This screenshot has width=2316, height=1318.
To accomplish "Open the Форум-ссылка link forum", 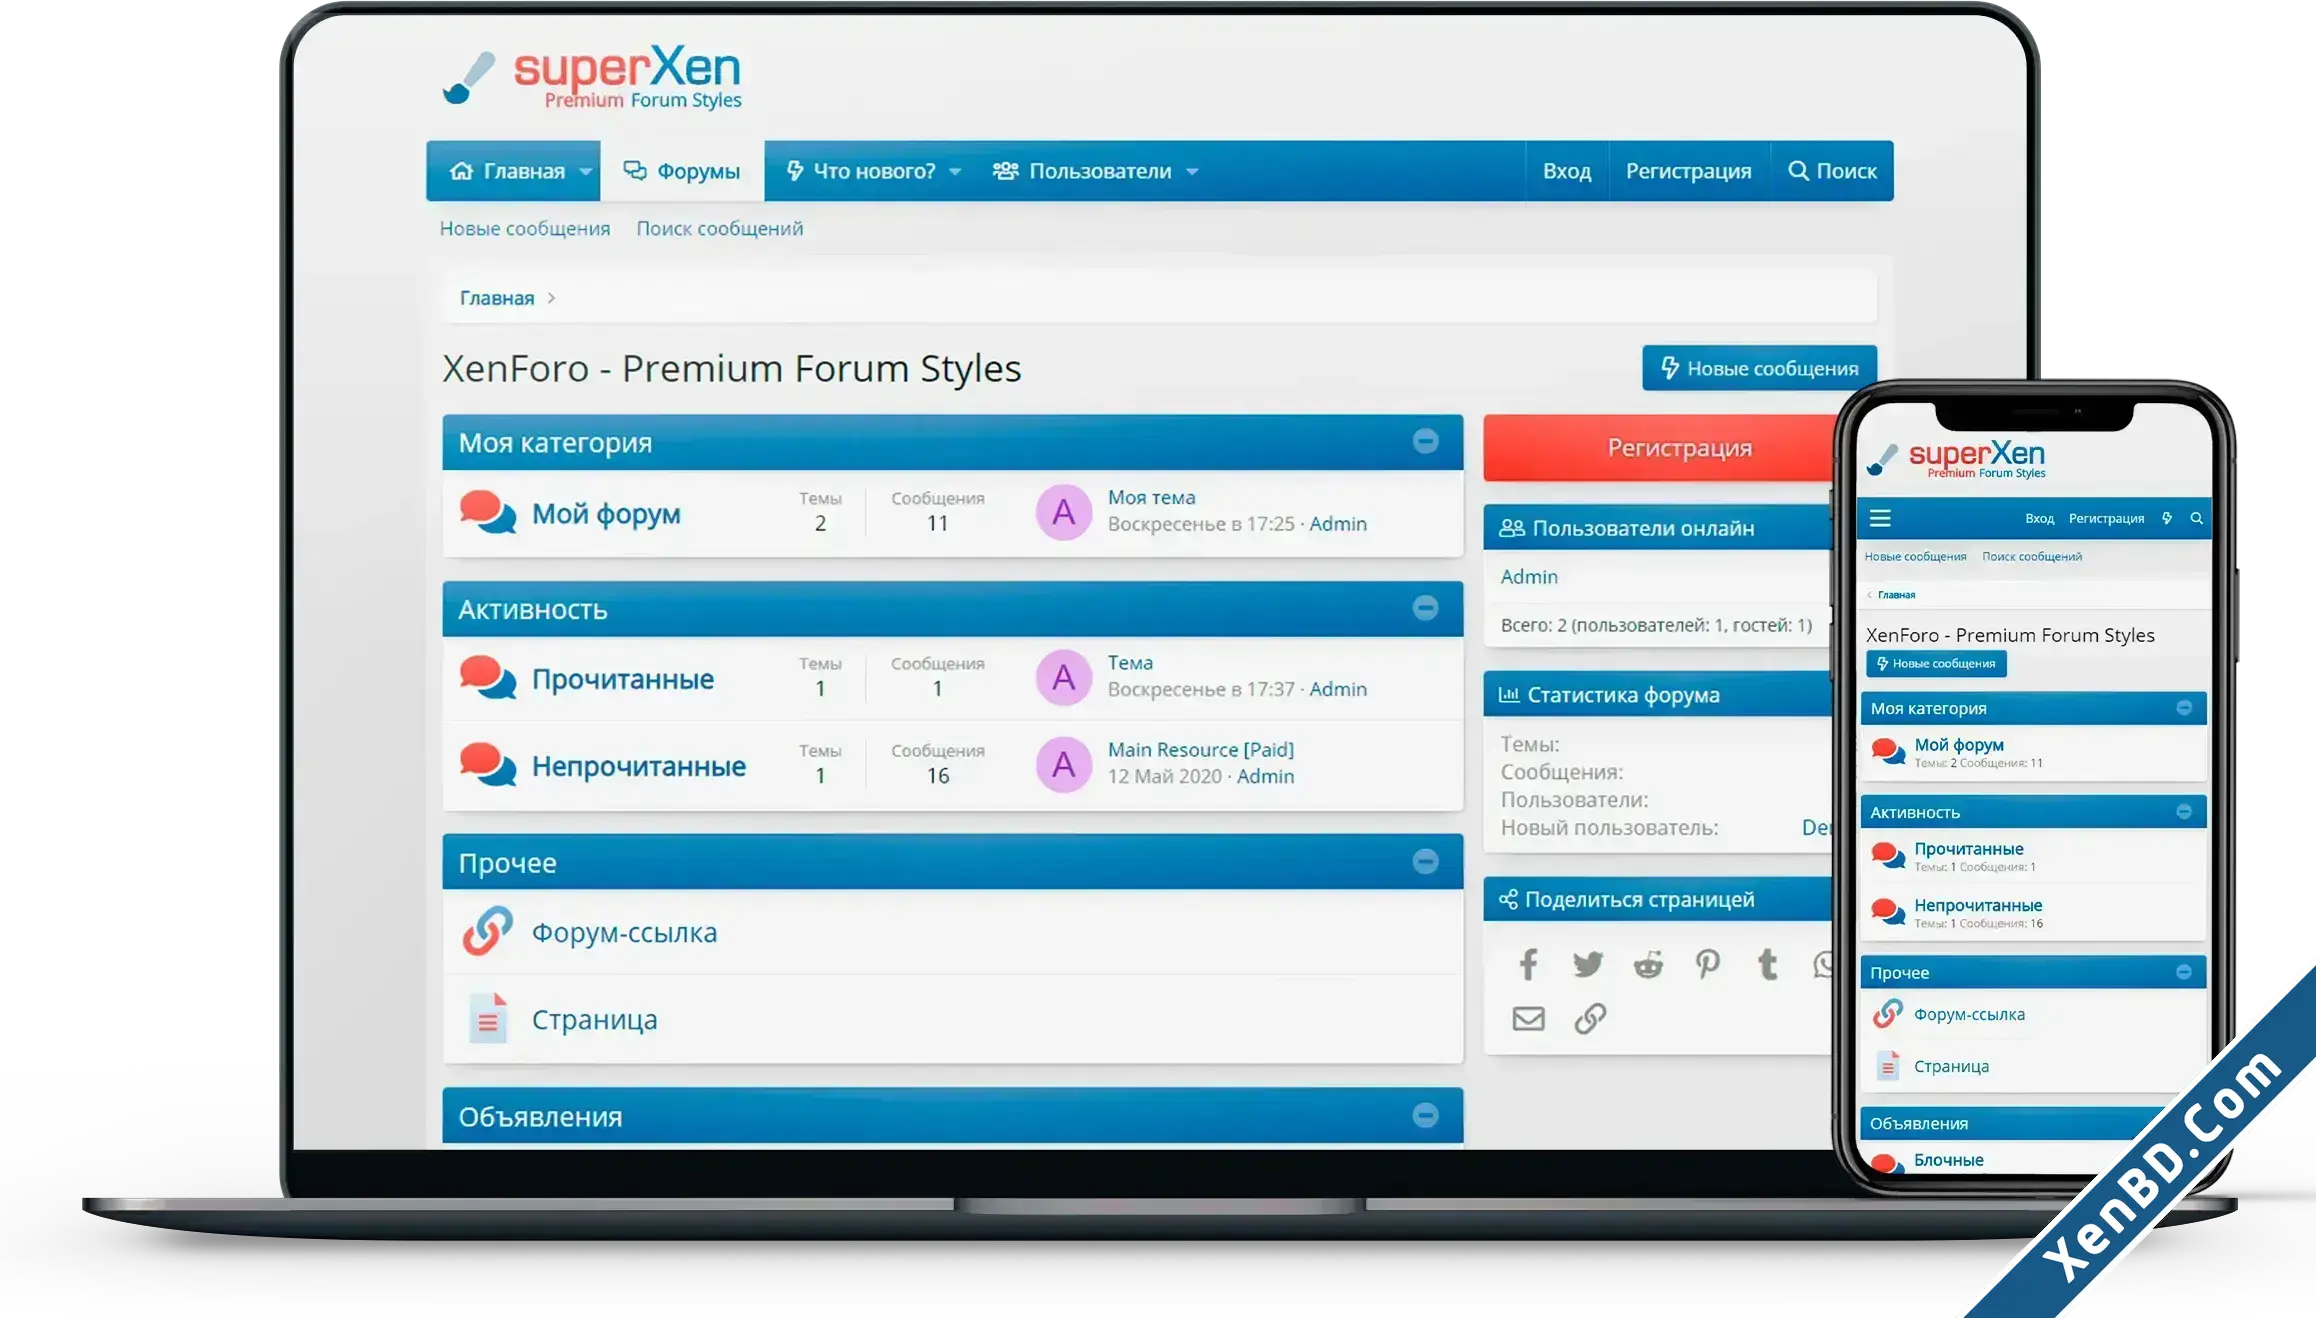I will click(624, 933).
